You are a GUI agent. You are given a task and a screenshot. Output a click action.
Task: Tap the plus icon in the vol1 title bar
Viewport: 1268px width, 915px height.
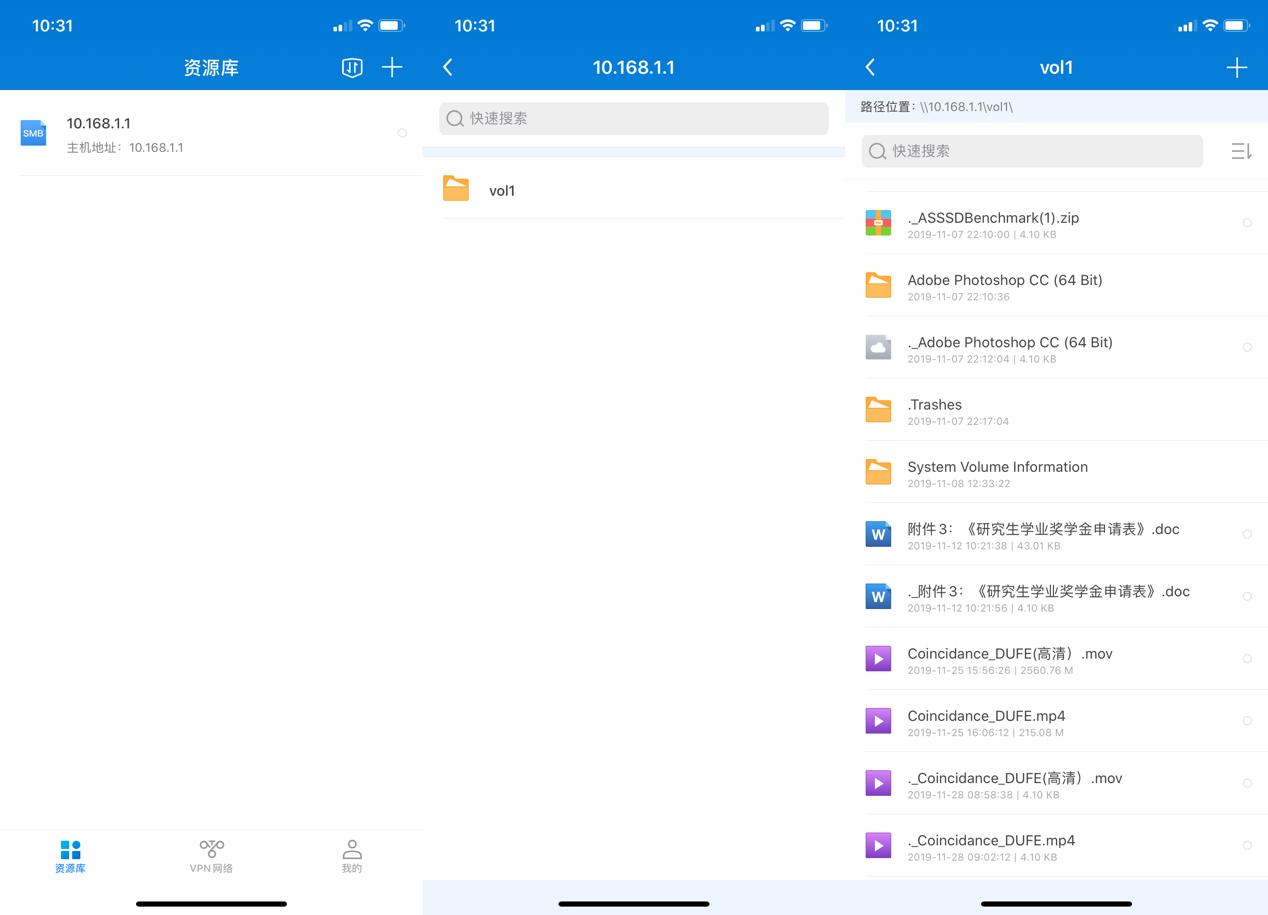click(1237, 67)
